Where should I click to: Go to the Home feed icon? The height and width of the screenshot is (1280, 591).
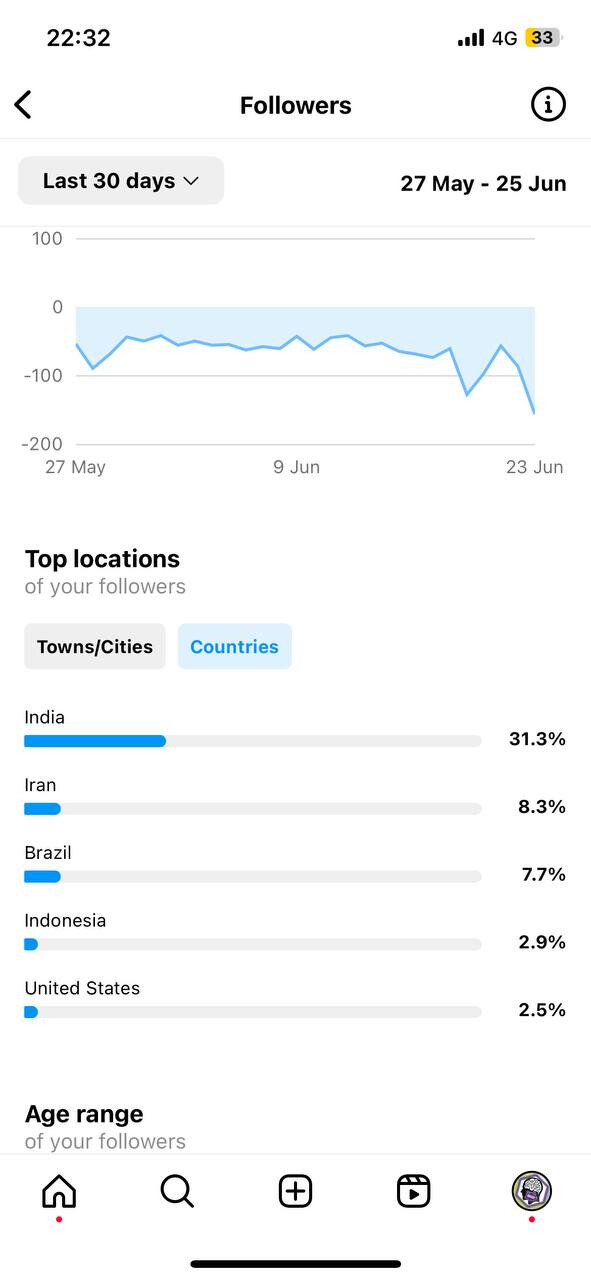pyautogui.click(x=59, y=1191)
